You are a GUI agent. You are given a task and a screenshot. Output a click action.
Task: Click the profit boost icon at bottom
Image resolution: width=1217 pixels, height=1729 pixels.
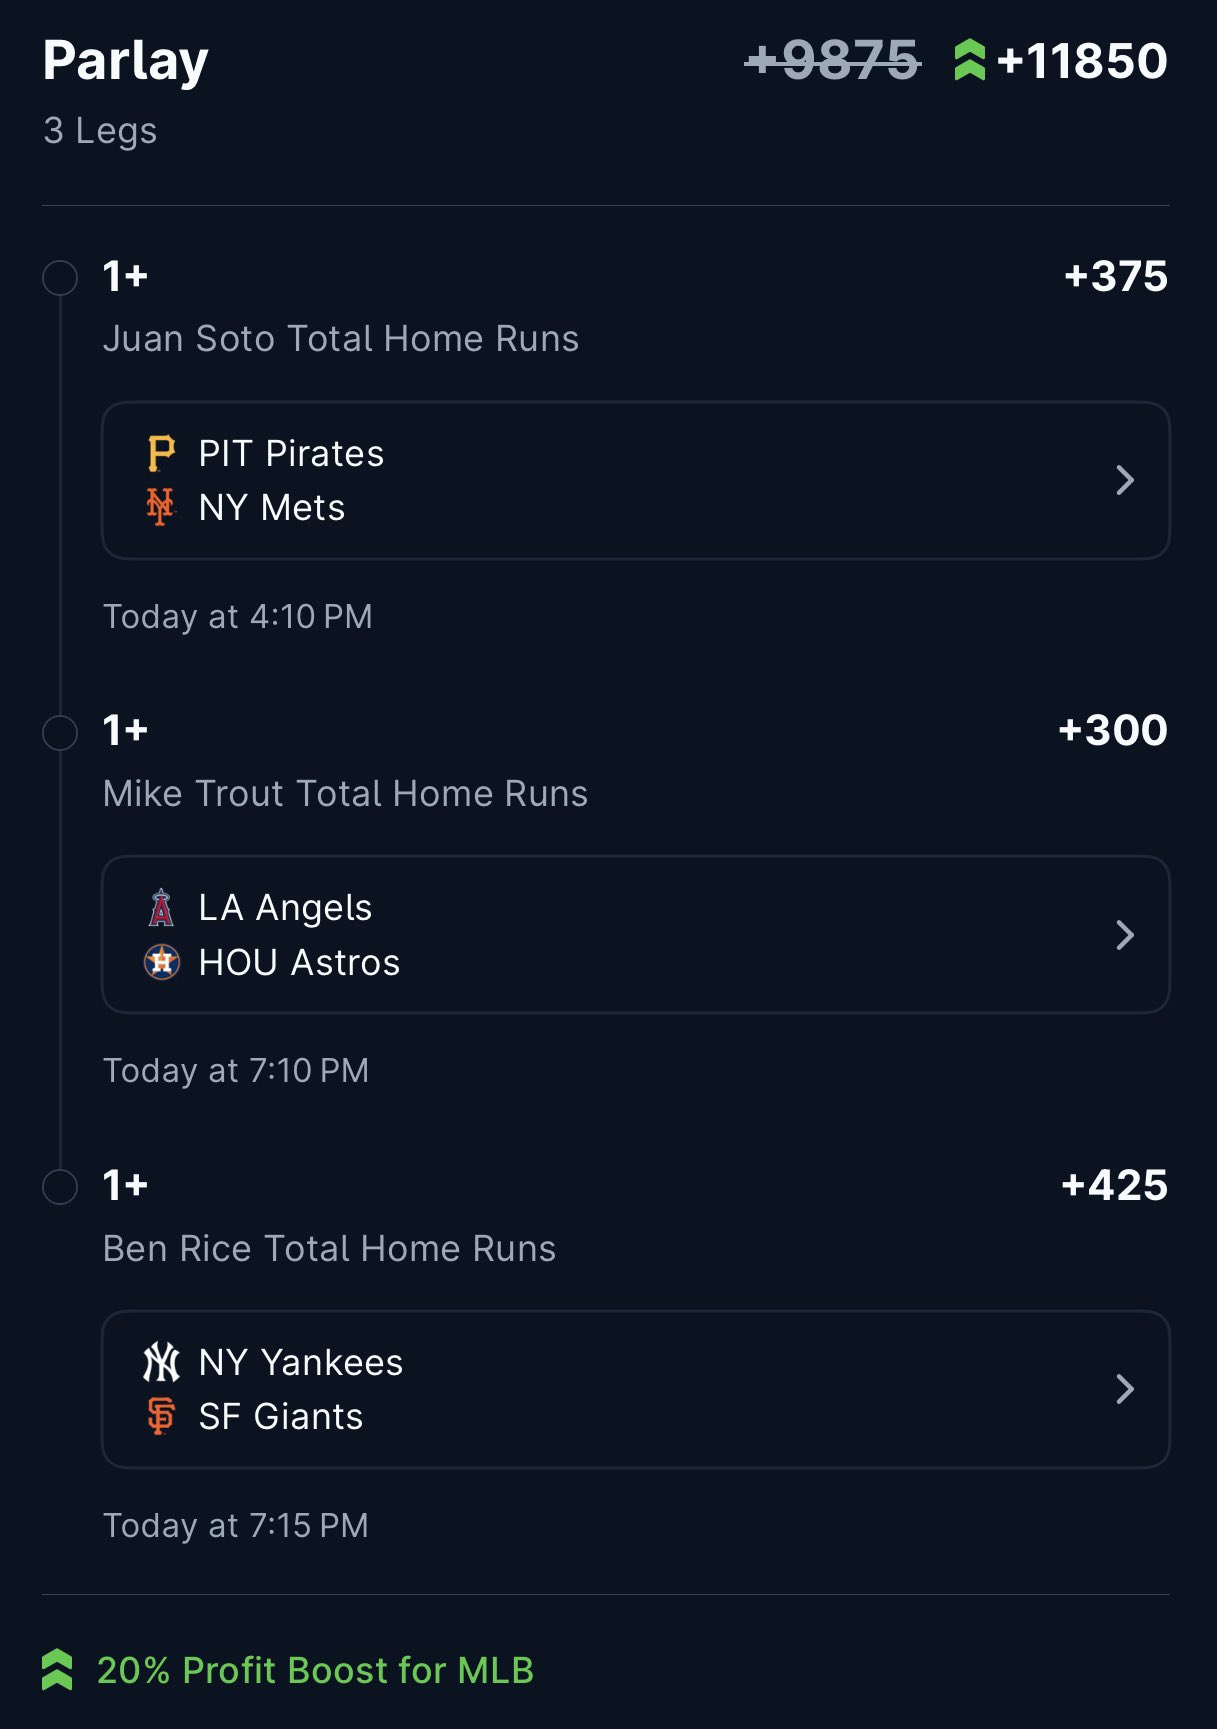57,1670
